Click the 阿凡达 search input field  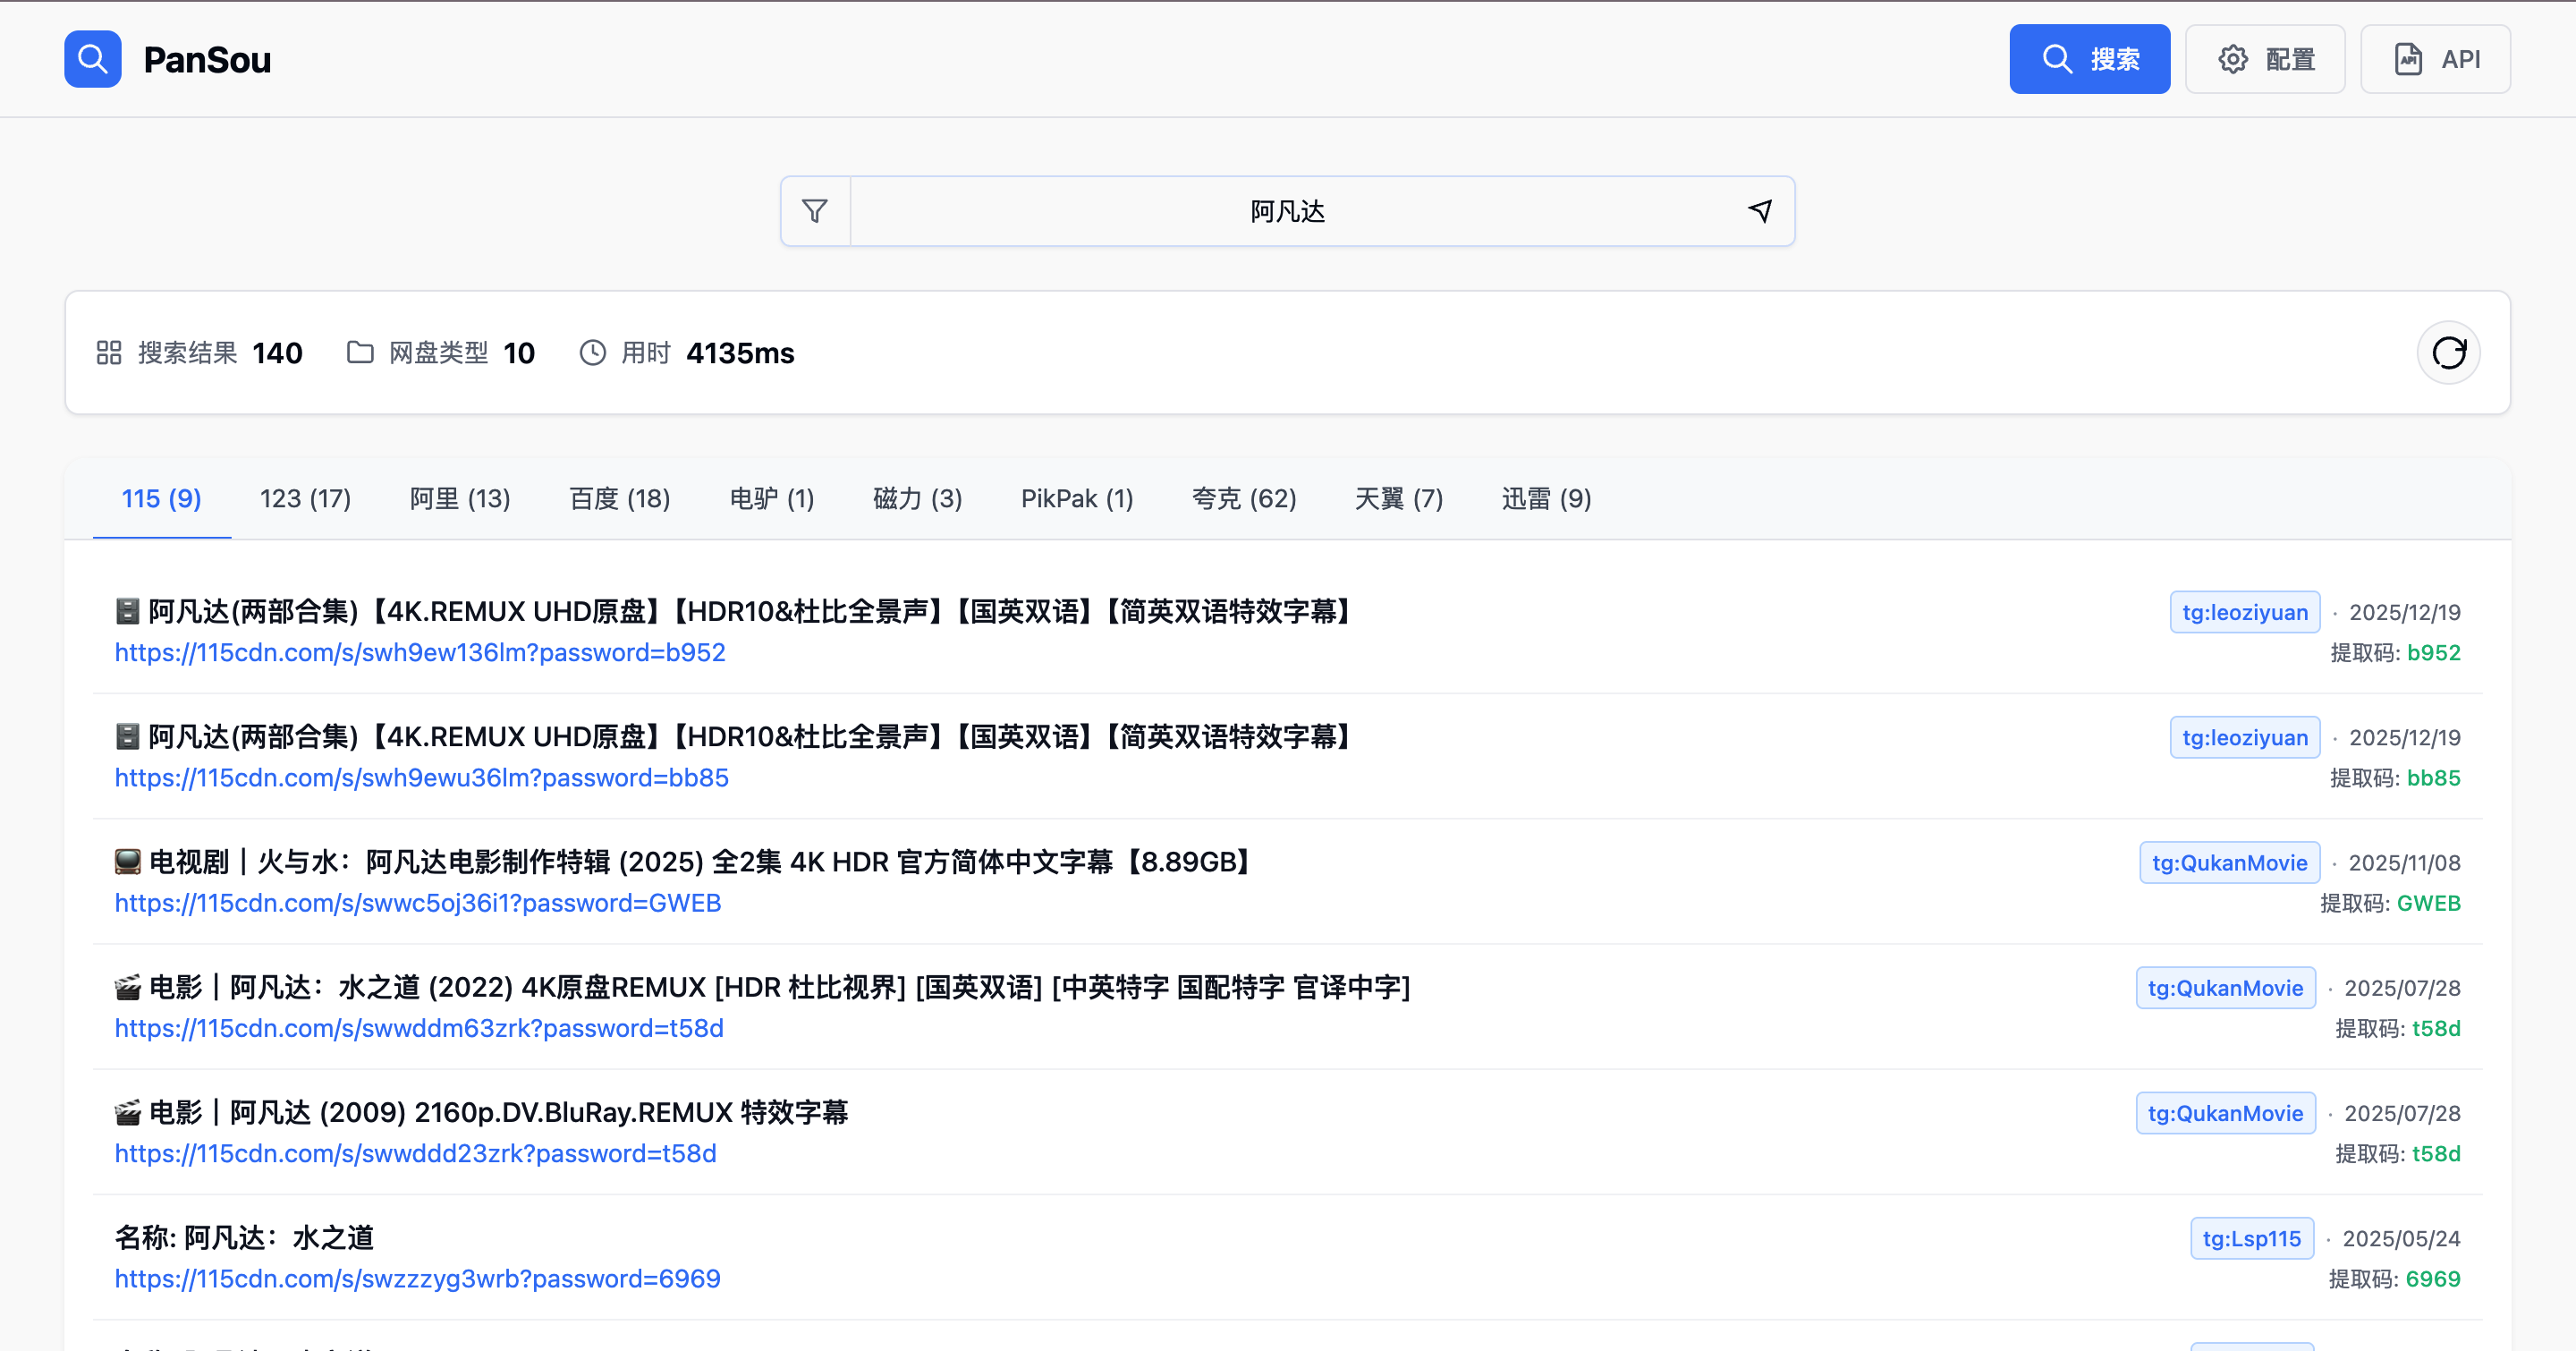(1286, 211)
